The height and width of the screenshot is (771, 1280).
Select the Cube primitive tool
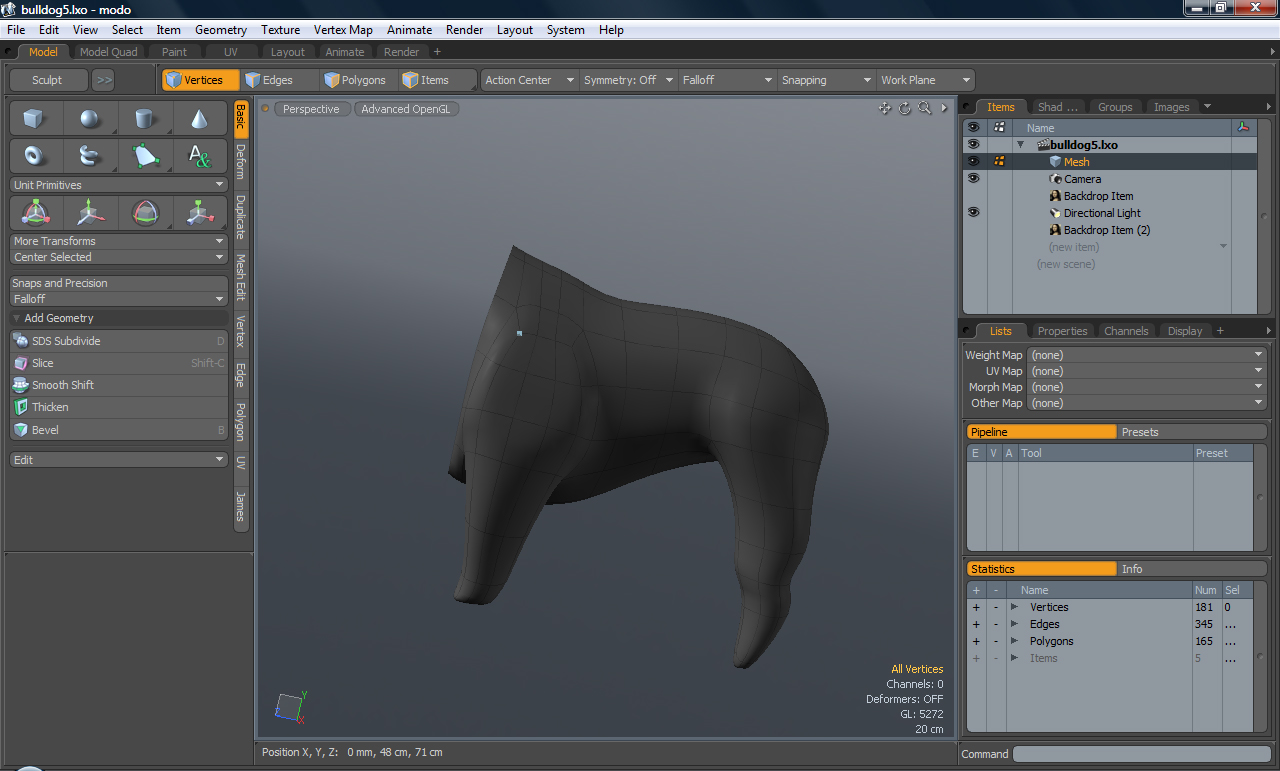tap(36, 119)
